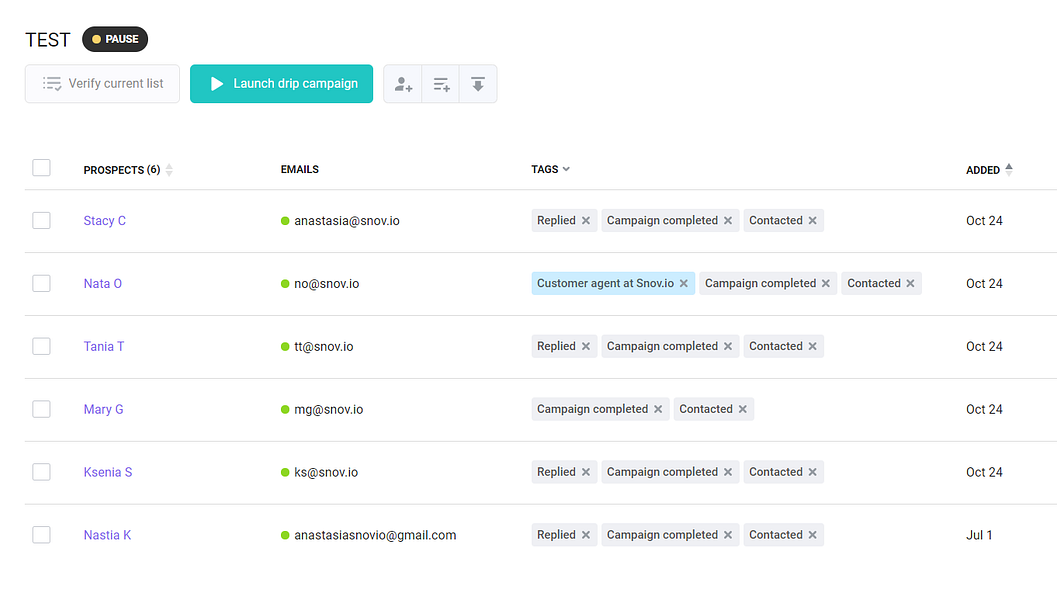Screen dimensions: 1057x600
Task: Tick the checkbox next to Ksenia S
Action: tap(41, 472)
